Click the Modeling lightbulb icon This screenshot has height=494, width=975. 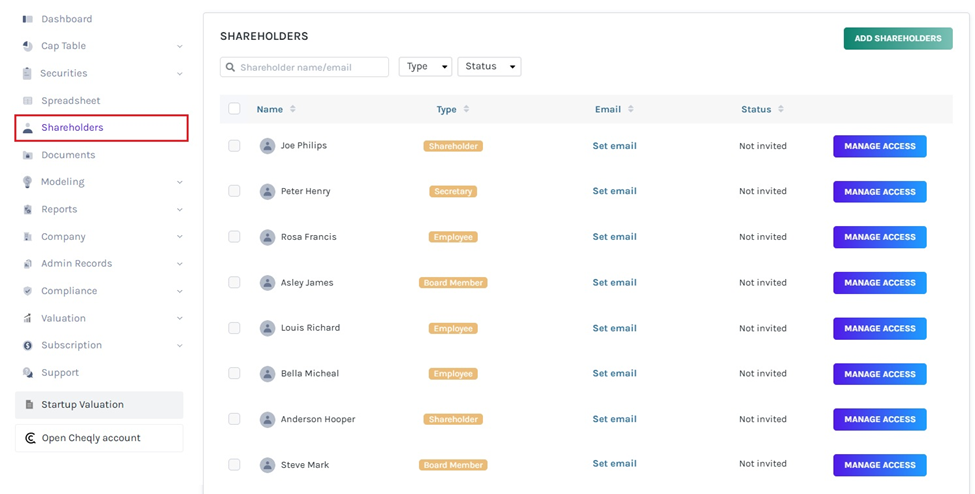click(28, 182)
